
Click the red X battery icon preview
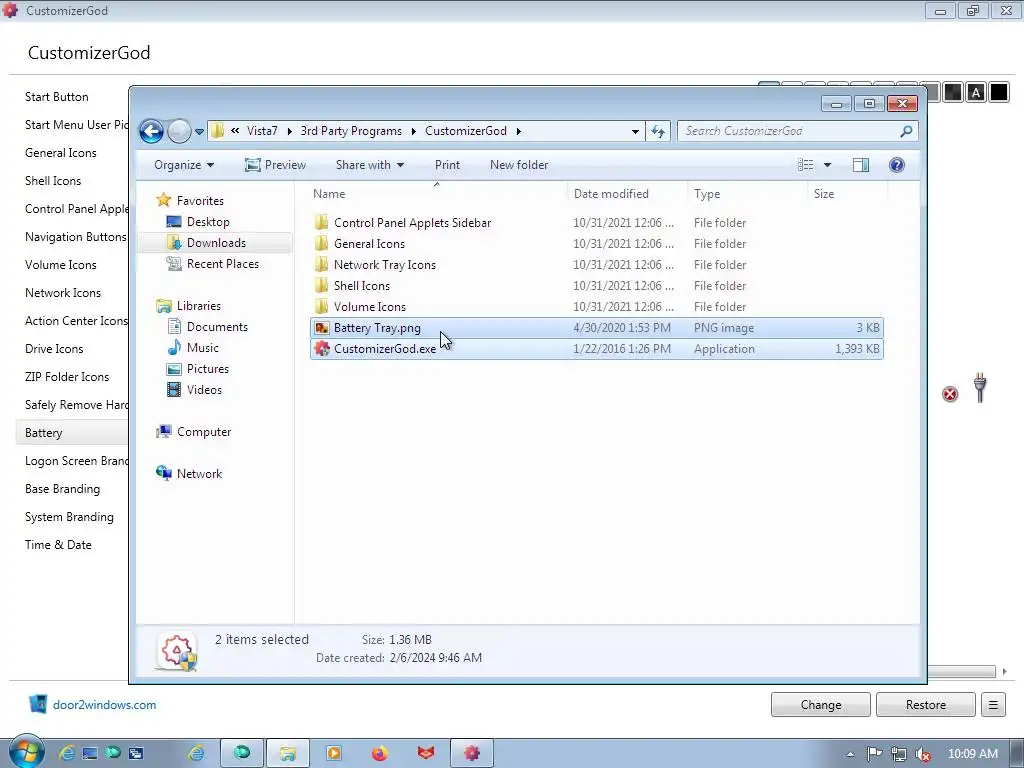tap(950, 394)
